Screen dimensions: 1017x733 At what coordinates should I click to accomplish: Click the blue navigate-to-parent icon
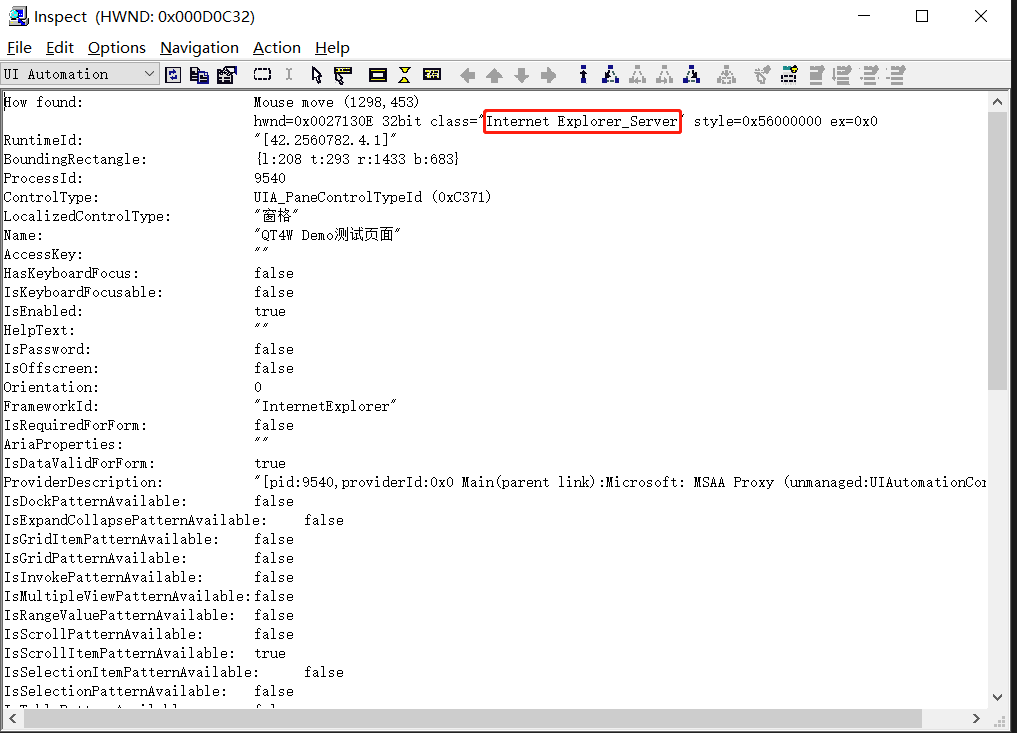click(x=583, y=75)
